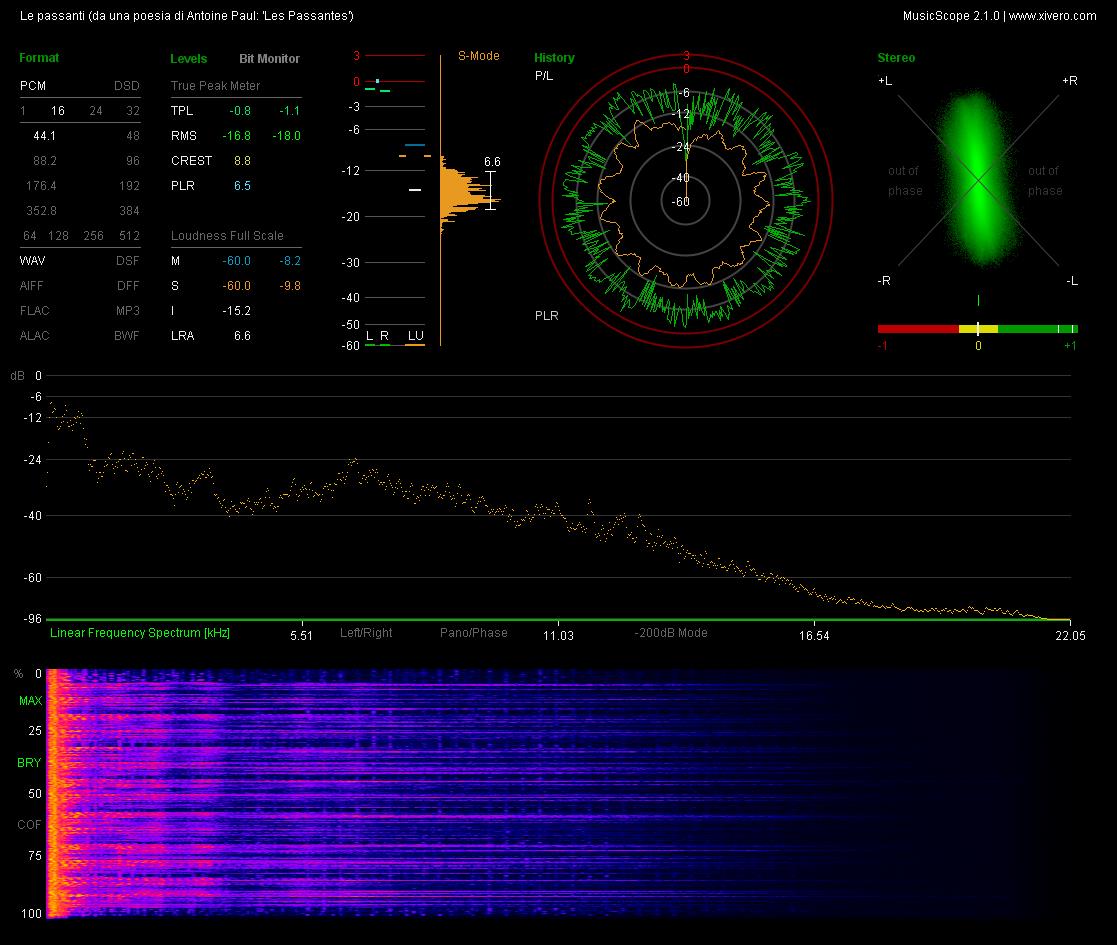Activate the -200dB Mode option
The height and width of the screenshot is (945, 1117).
[x=671, y=632]
